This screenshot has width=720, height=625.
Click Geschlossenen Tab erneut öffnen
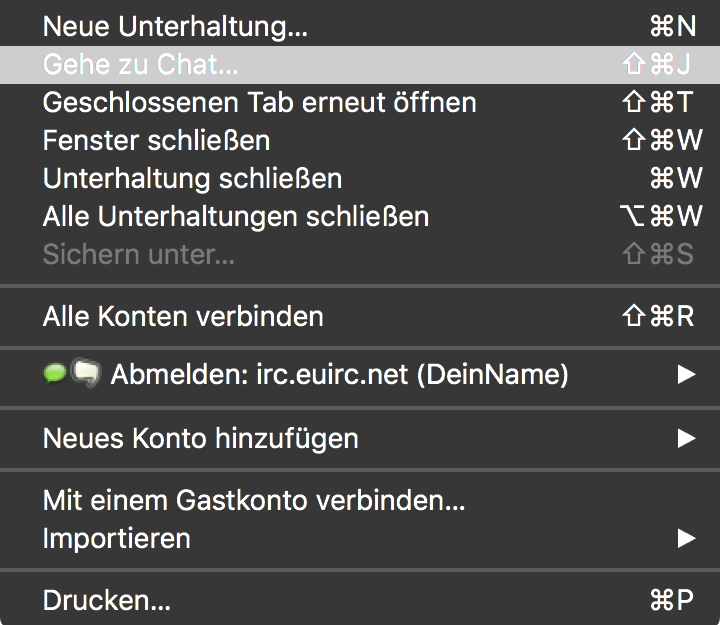(259, 102)
